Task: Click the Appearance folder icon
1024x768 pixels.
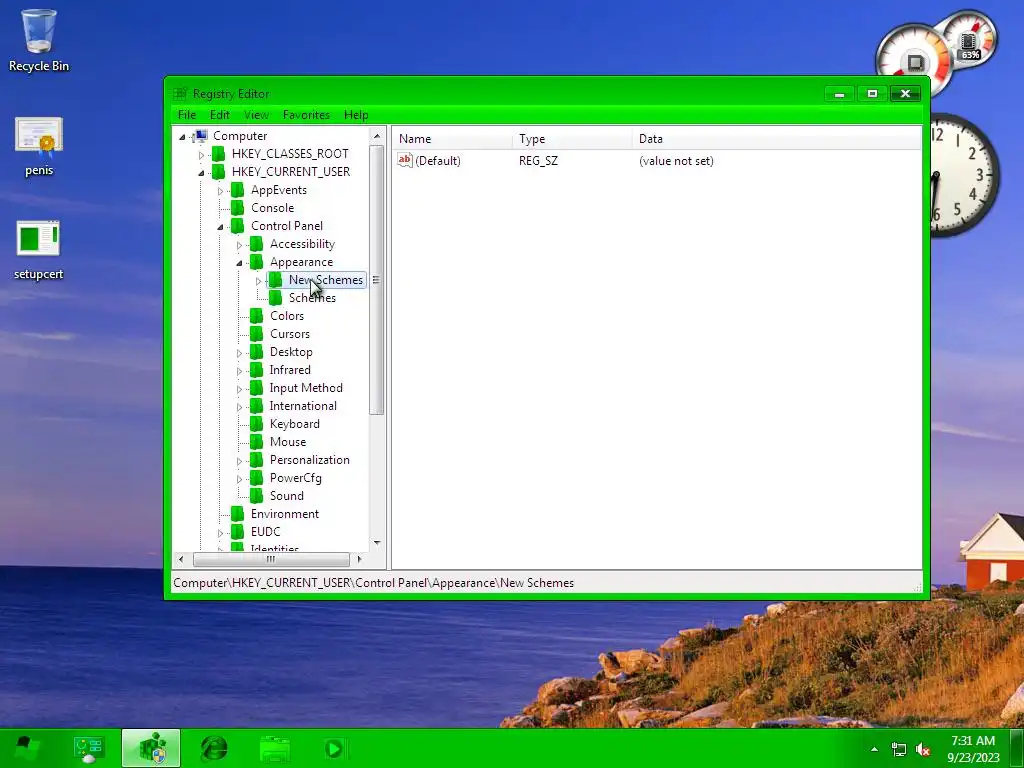Action: click(257, 262)
